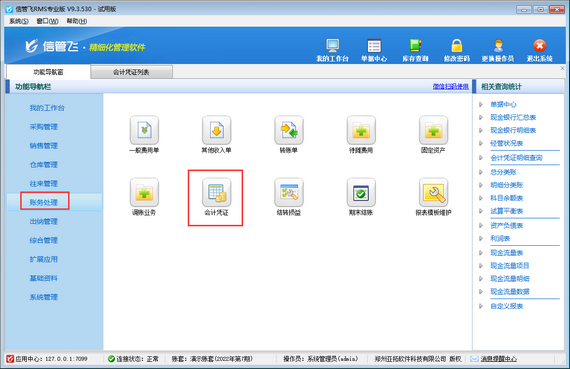Open 消息提醒中心 in the status bar
Screen dimensions: 570x369
pyautogui.click(x=498, y=359)
